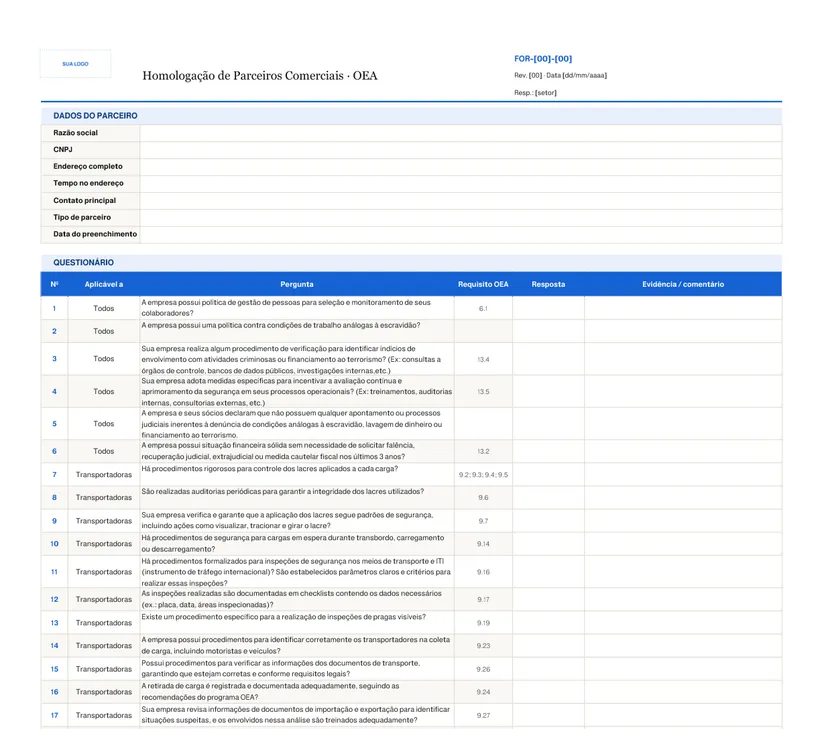832x729 pixels.
Task: Click the Nº column header
Action: (54, 284)
